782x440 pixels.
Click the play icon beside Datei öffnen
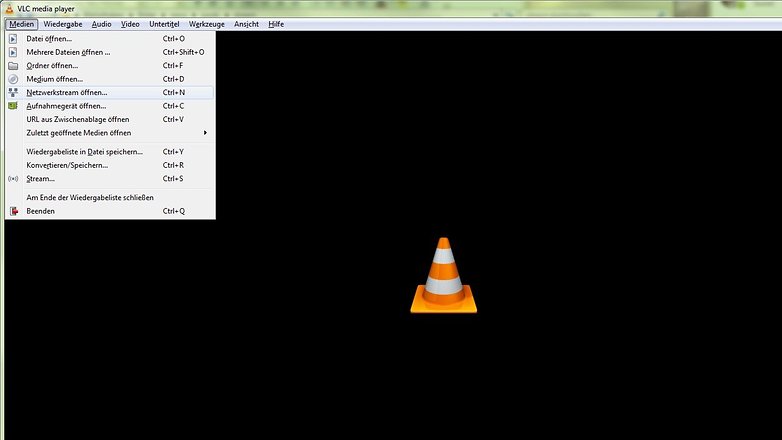point(13,38)
